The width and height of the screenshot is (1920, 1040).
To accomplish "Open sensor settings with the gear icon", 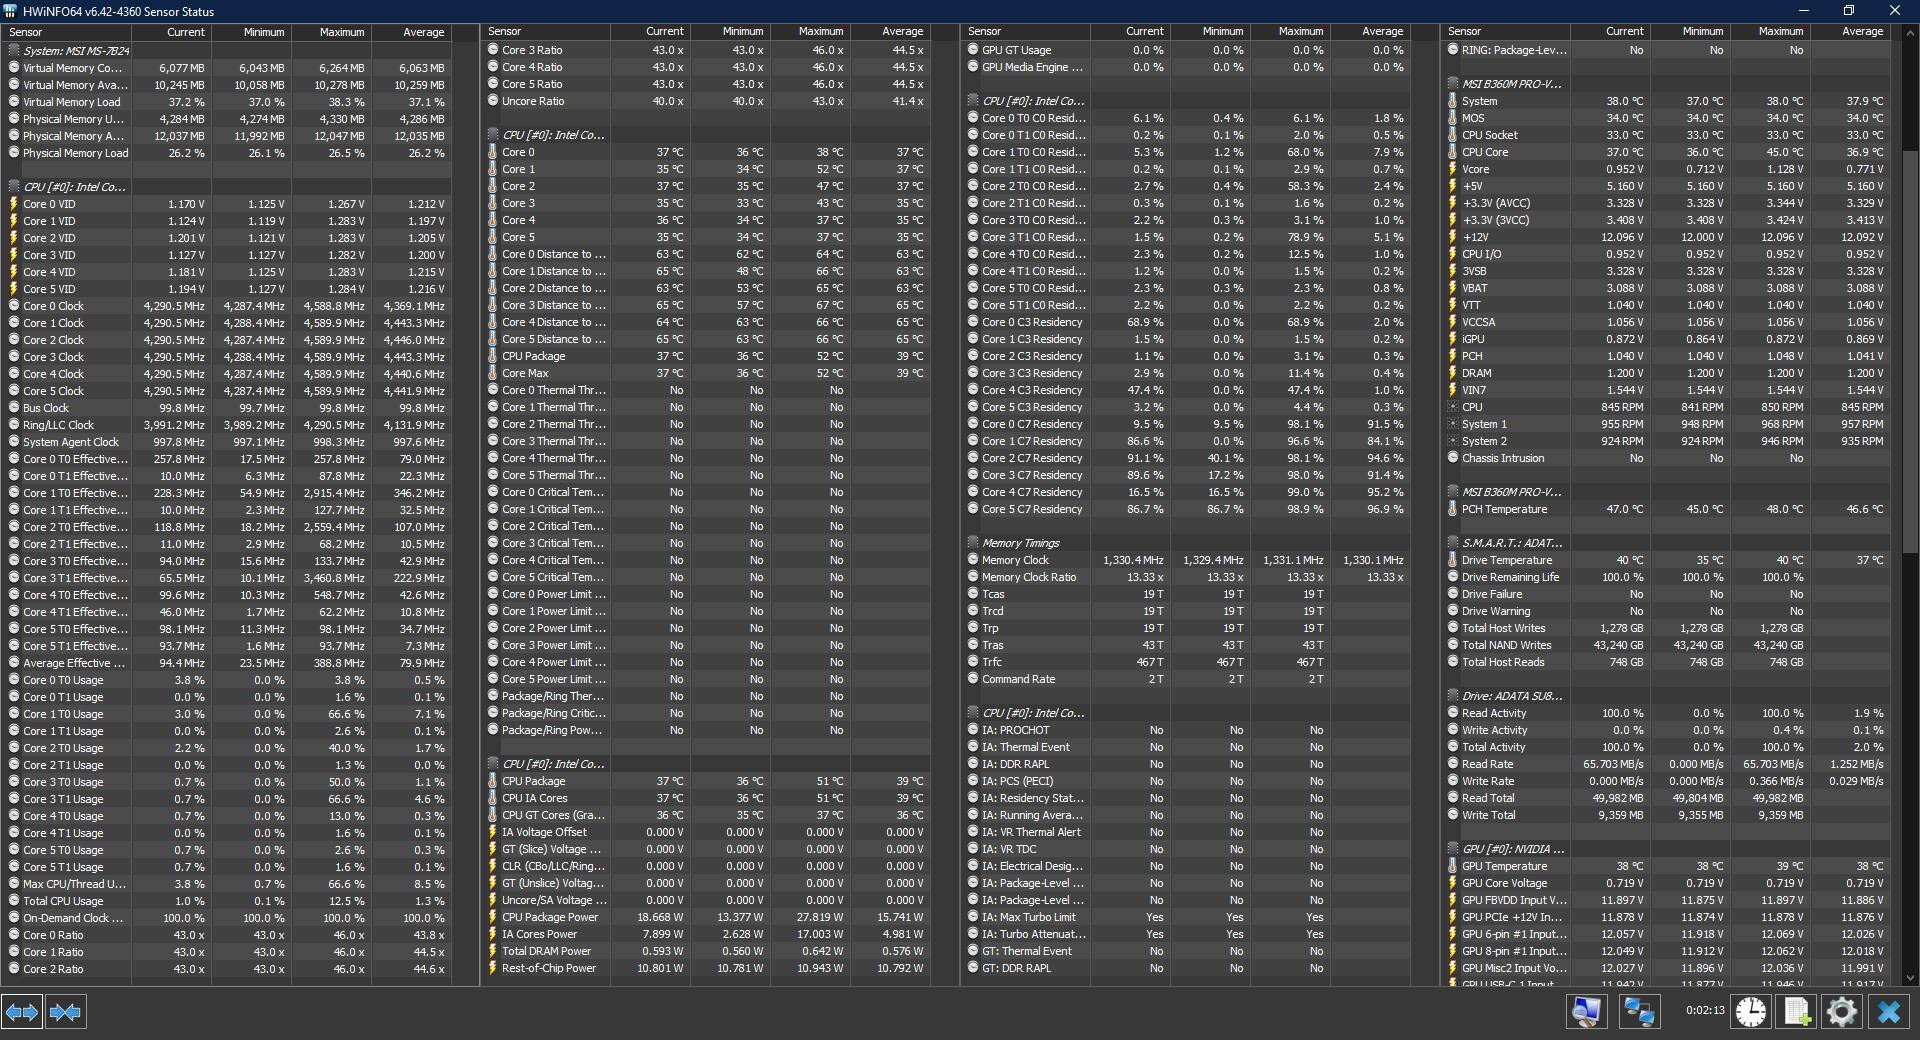I will tap(1841, 1012).
